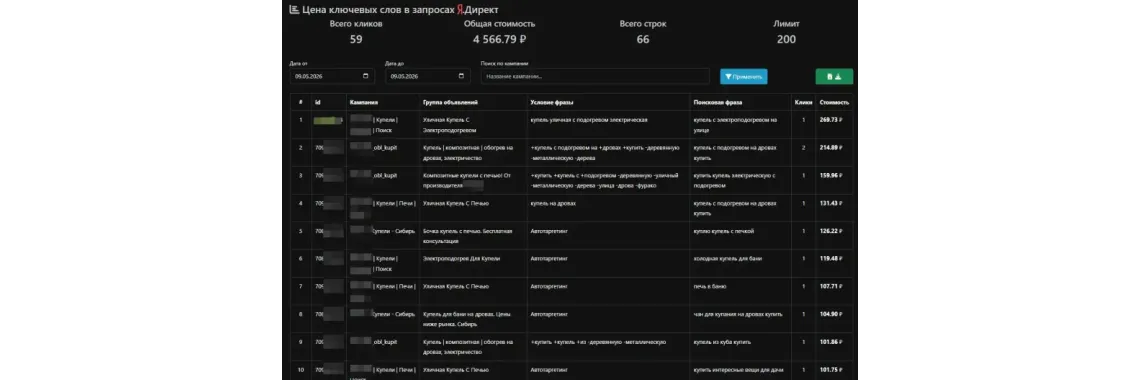The image size is (1140, 380).
Task: Click the cost value 104.90 ₽
Action: click(x=831, y=314)
